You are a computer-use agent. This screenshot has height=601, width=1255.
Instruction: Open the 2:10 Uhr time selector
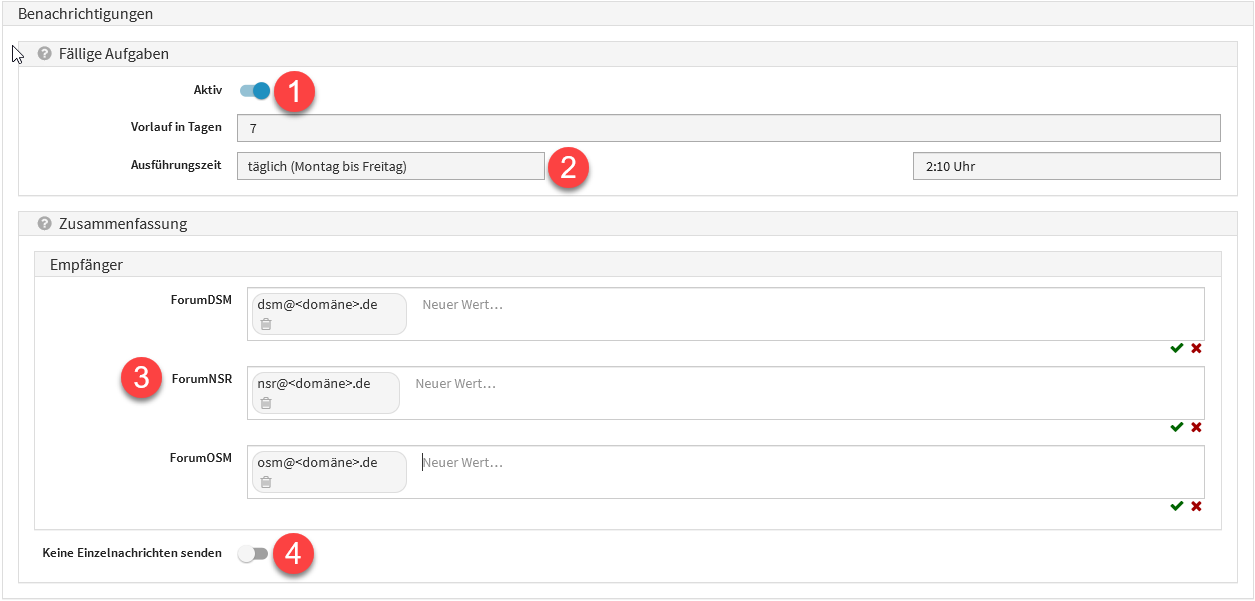tap(1066, 166)
